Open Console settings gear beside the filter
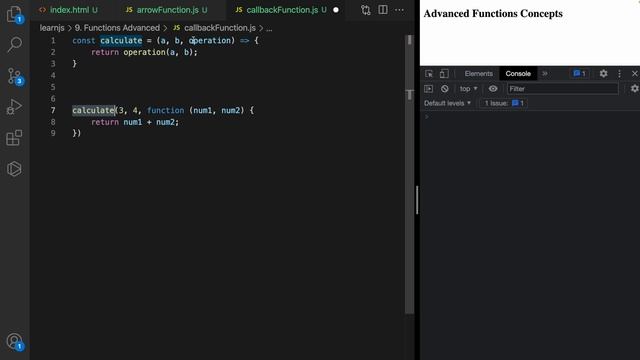The height and width of the screenshot is (360, 640). (635, 89)
